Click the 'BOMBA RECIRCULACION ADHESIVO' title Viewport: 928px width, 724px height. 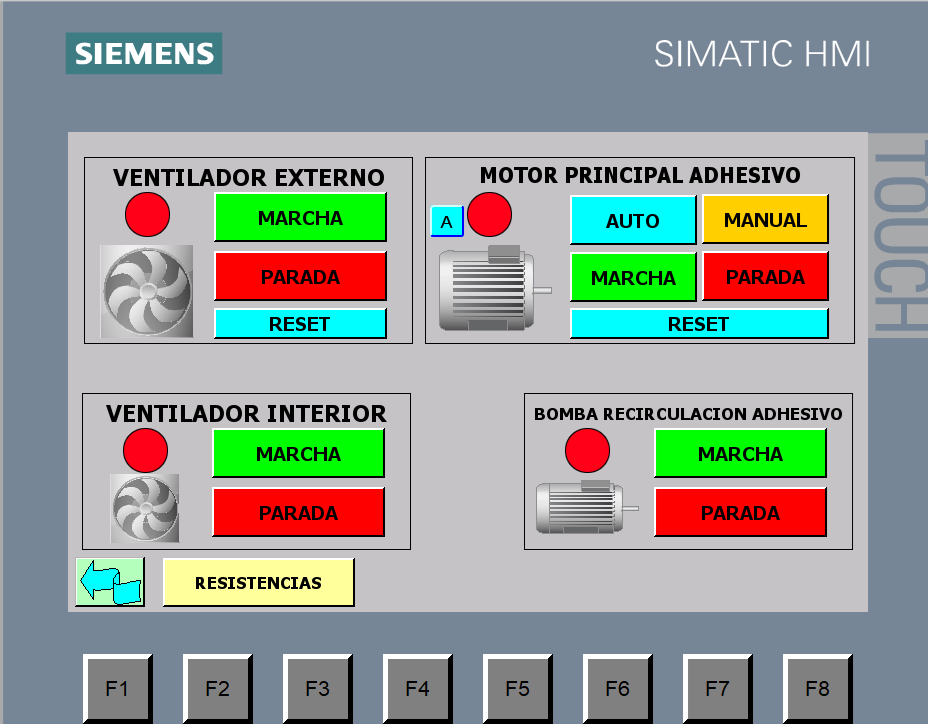[688, 414]
